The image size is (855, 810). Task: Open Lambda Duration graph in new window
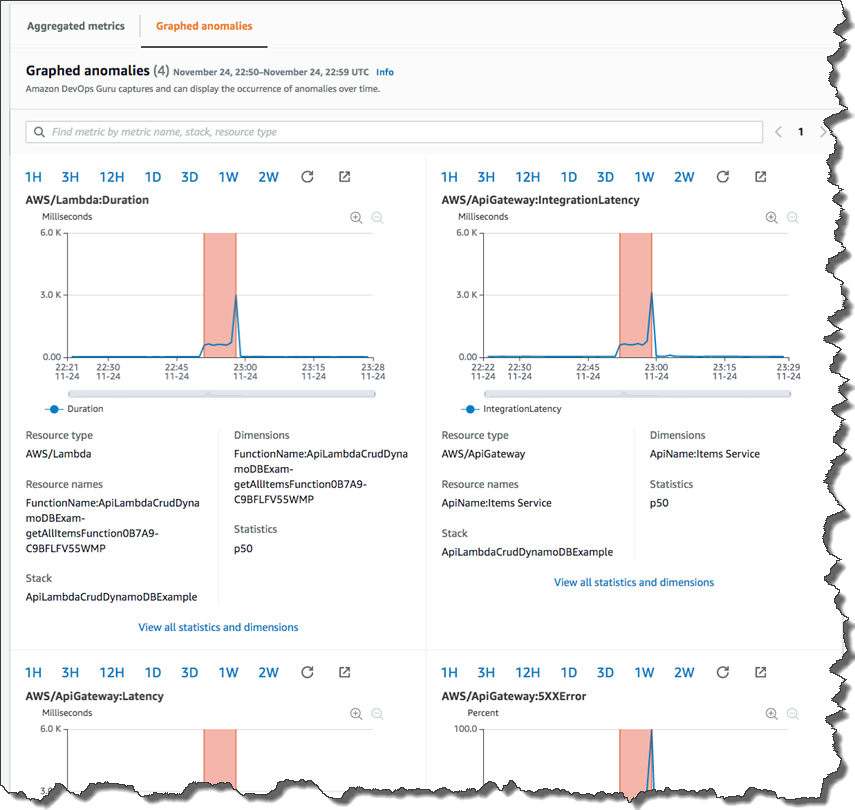[x=345, y=177]
